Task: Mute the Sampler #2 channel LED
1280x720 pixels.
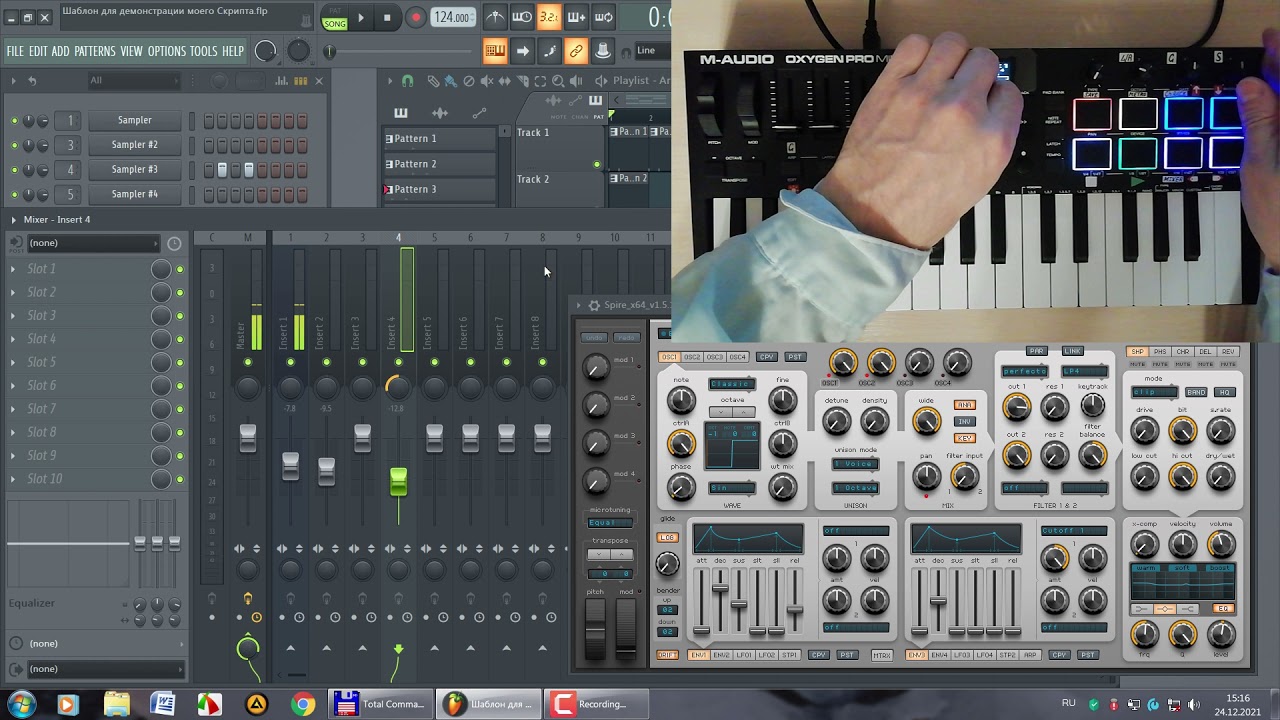Action: pyautogui.click(x=14, y=145)
